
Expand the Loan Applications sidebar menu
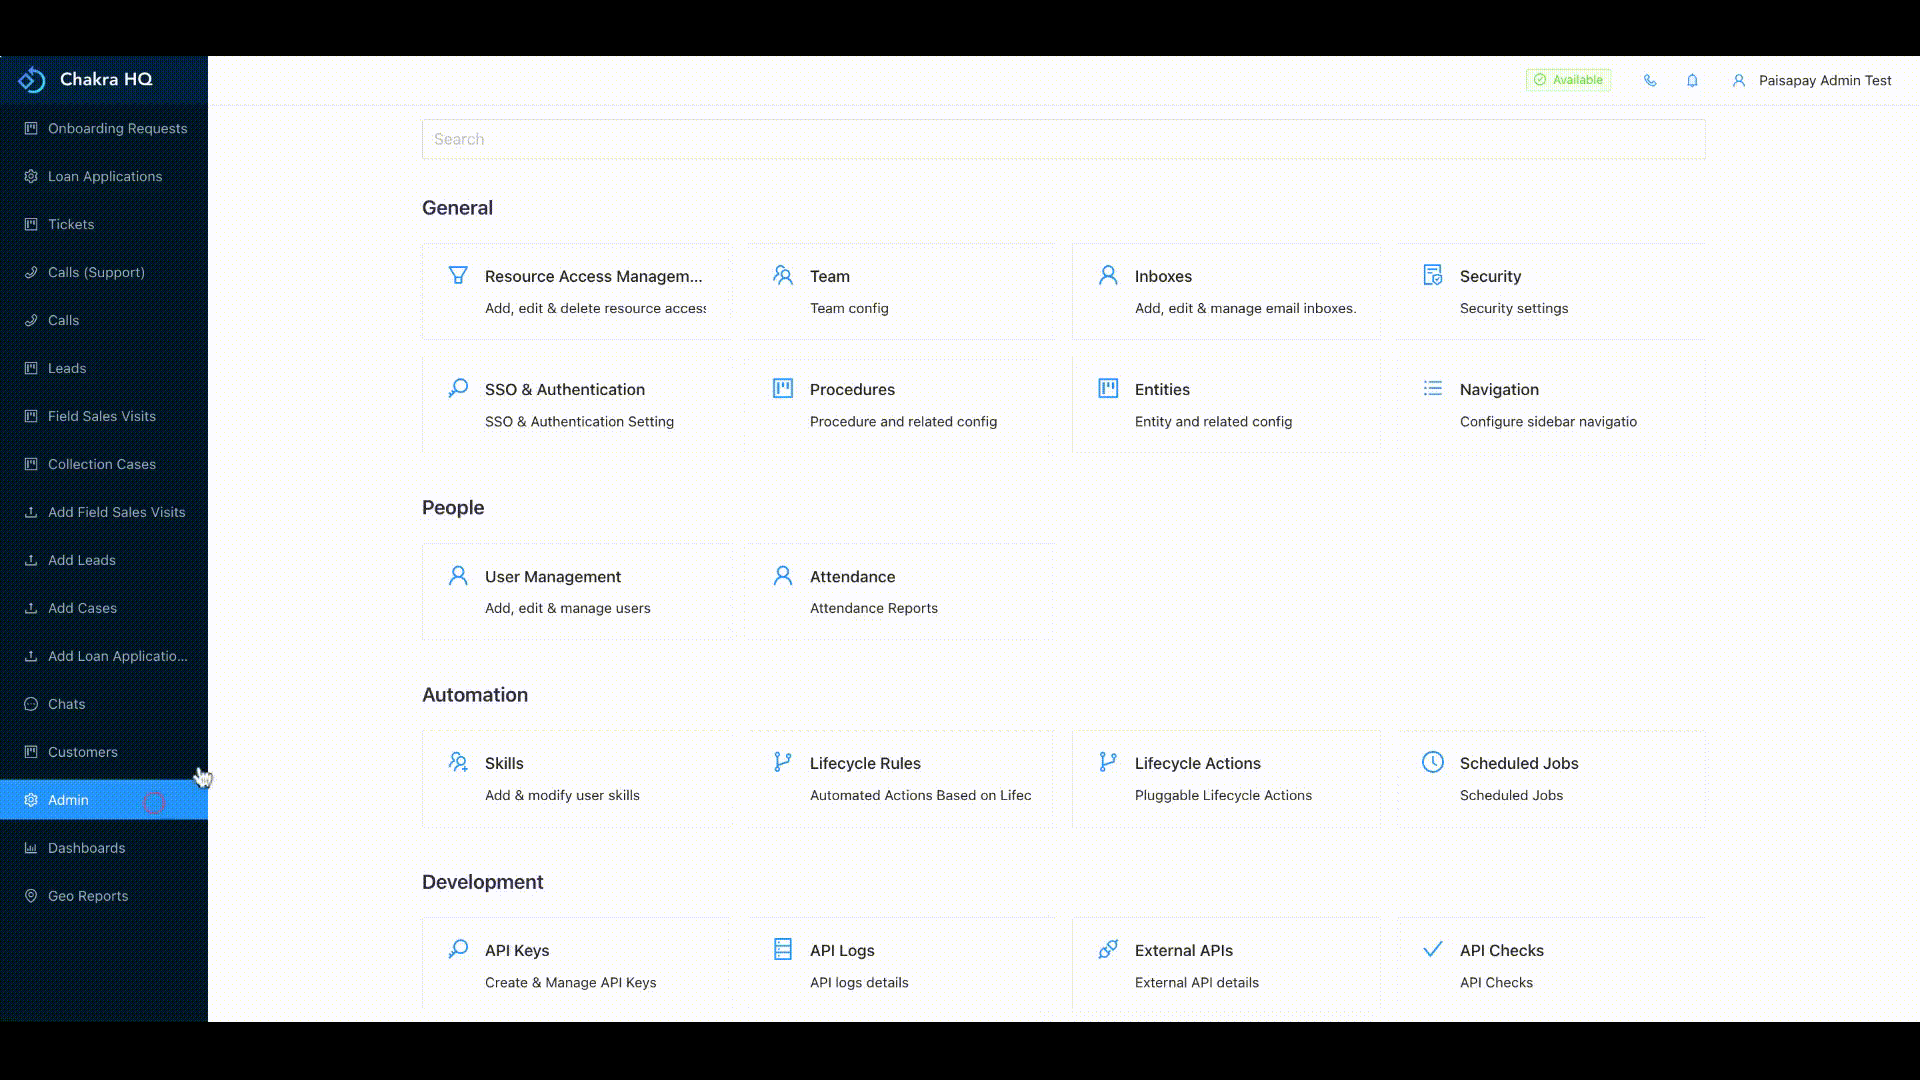[104, 175]
